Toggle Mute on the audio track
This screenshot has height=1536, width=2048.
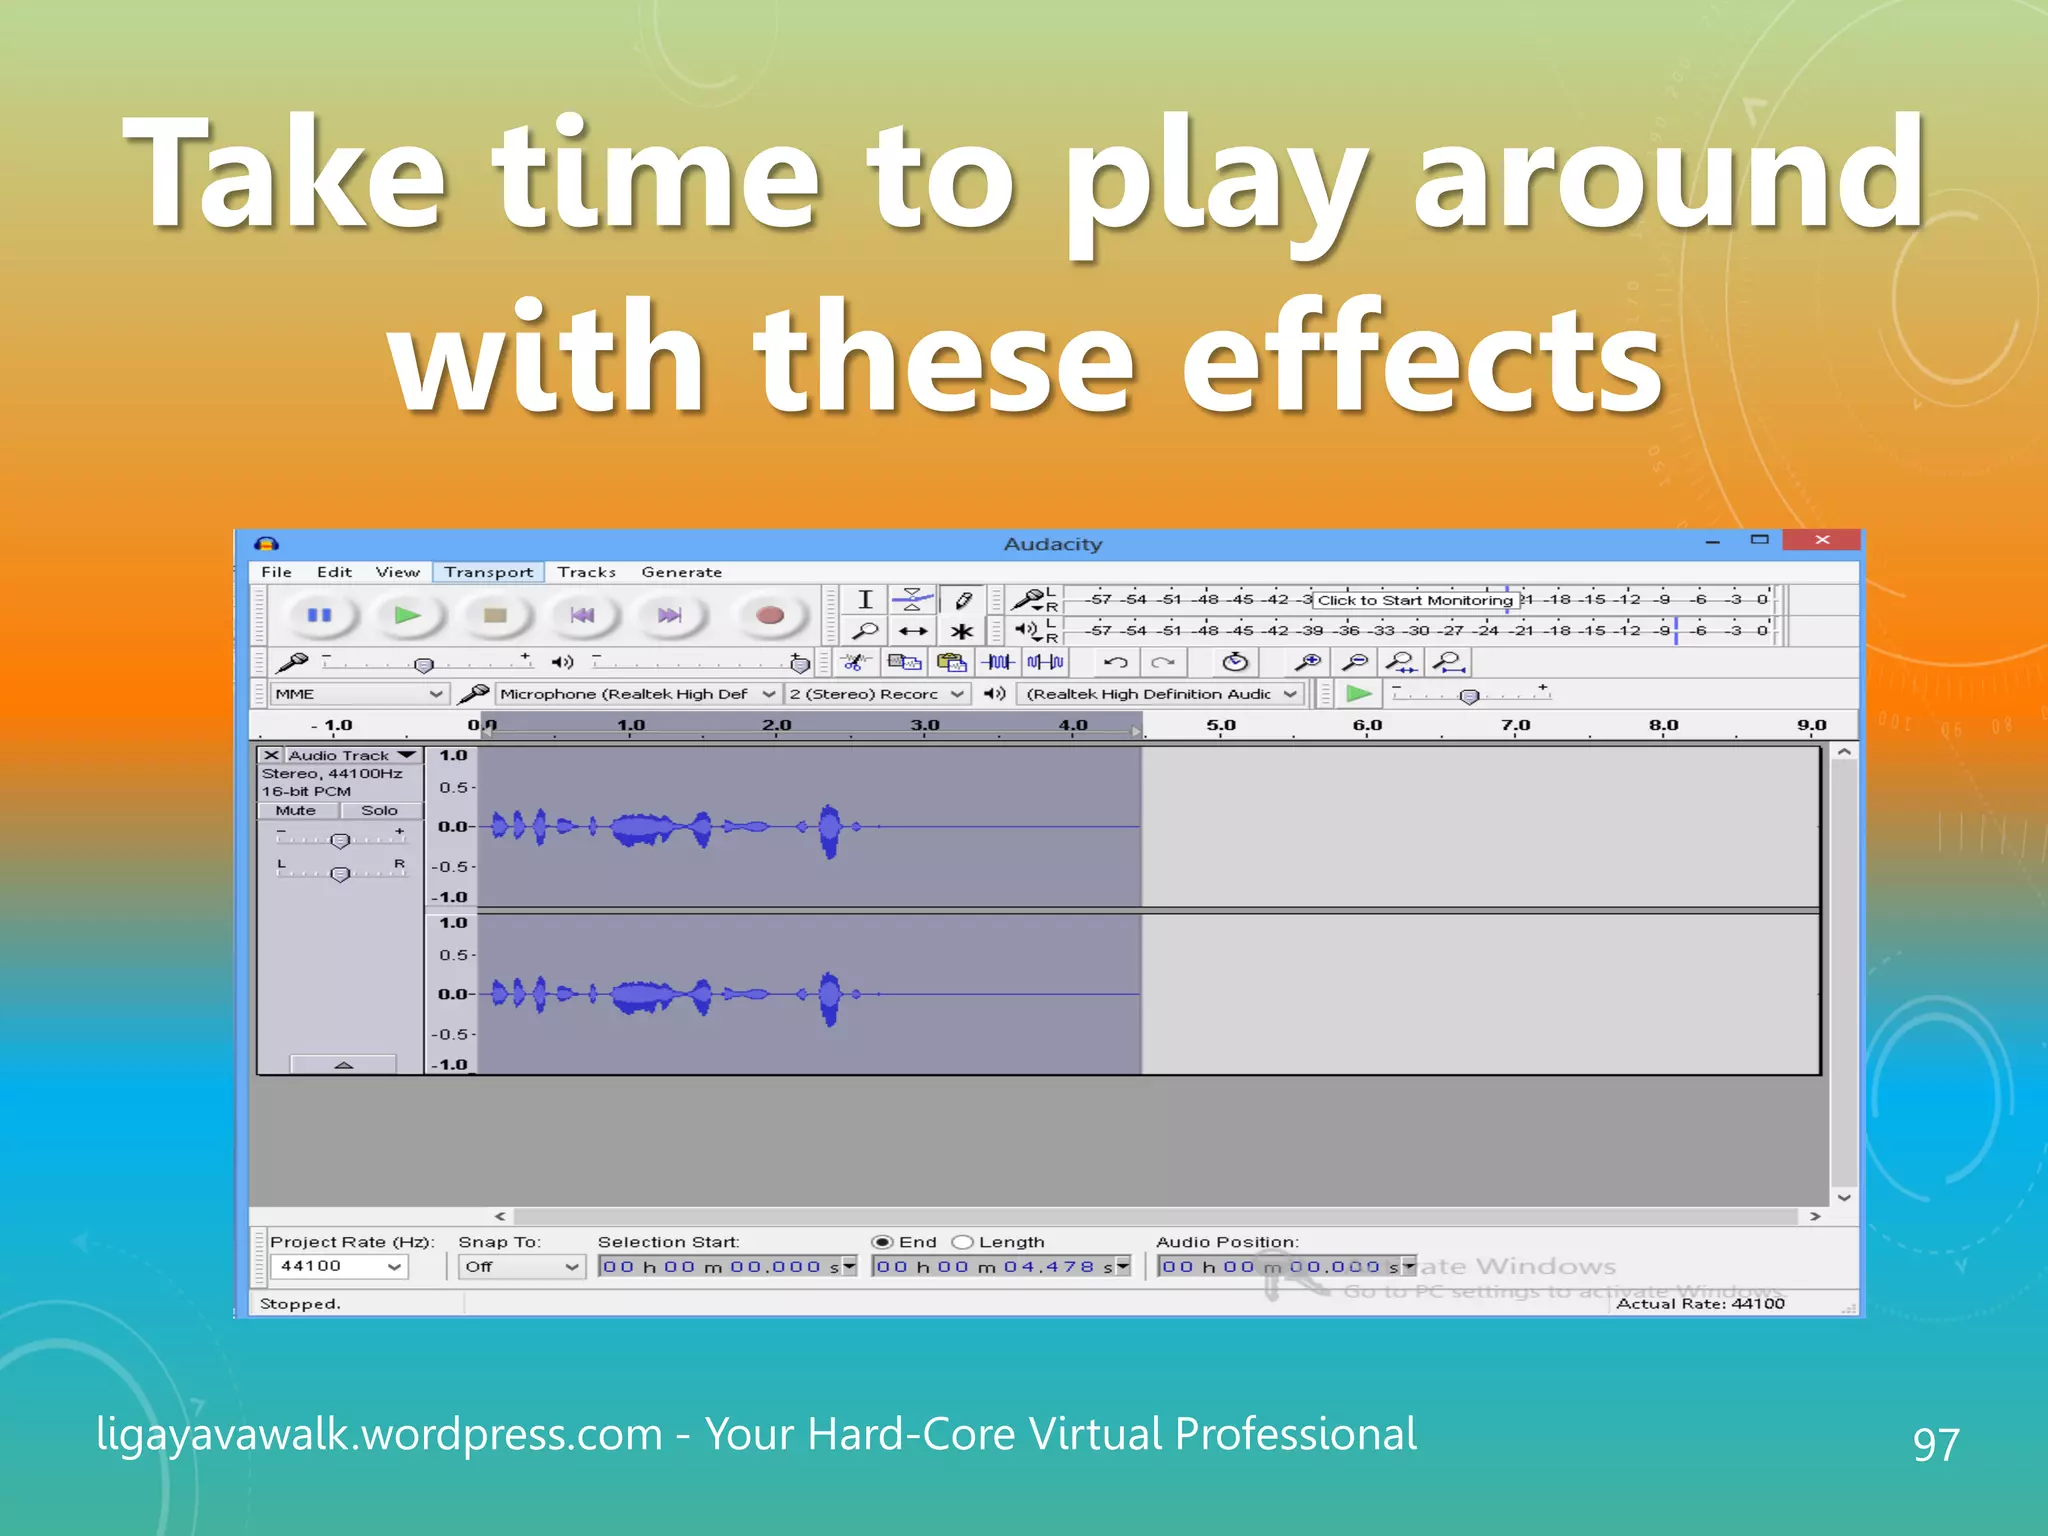click(297, 811)
